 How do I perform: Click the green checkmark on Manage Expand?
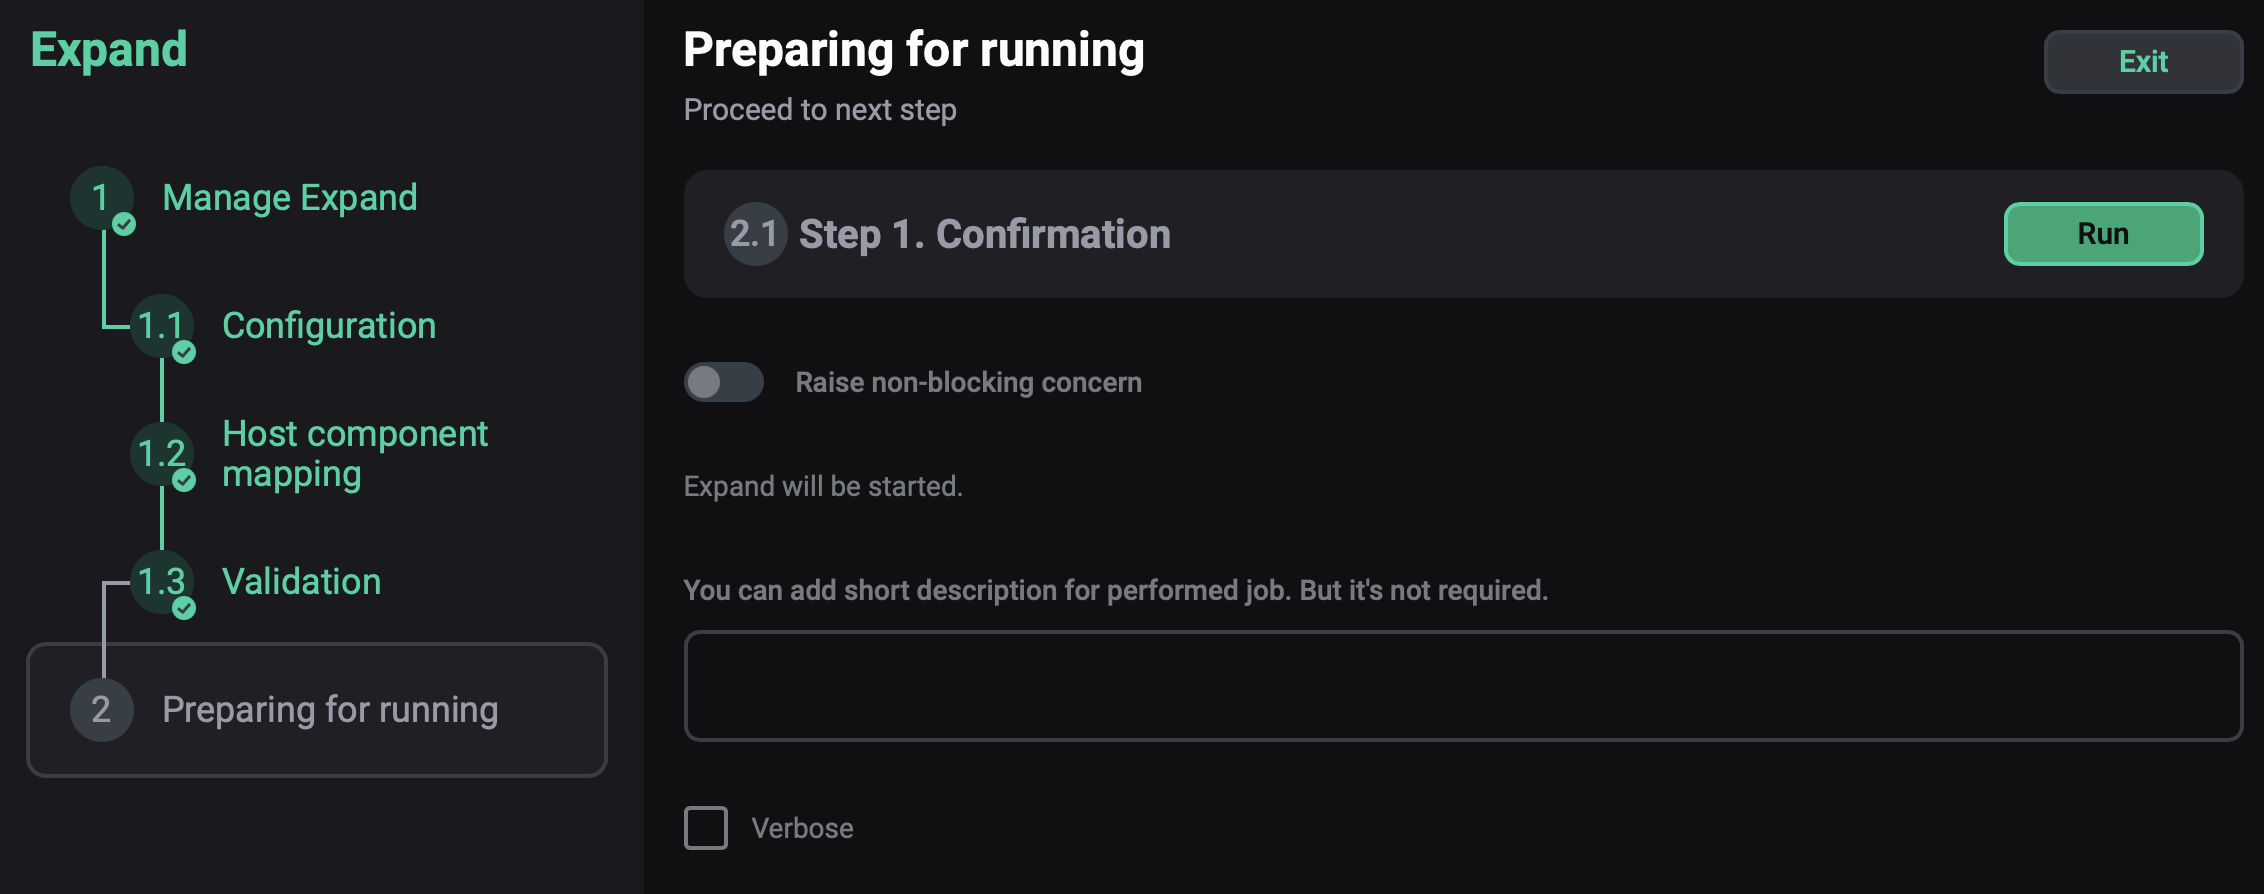point(124,224)
